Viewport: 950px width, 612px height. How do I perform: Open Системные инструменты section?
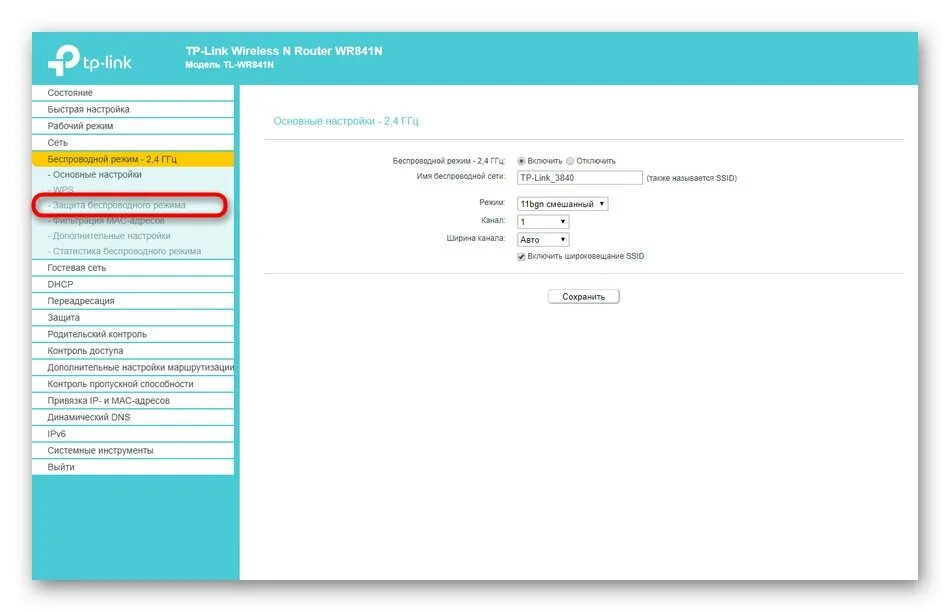133,450
